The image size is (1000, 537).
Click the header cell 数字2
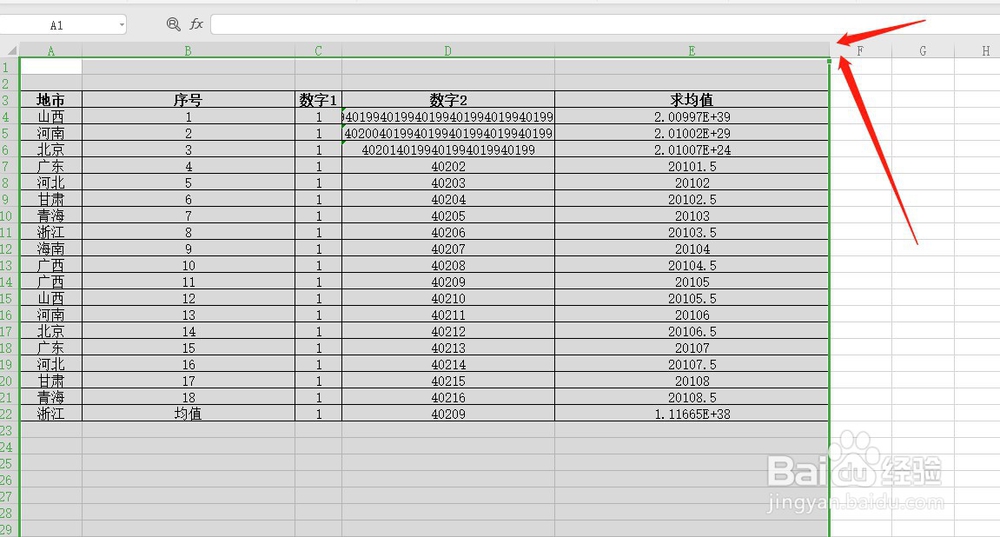pos(448,100)
